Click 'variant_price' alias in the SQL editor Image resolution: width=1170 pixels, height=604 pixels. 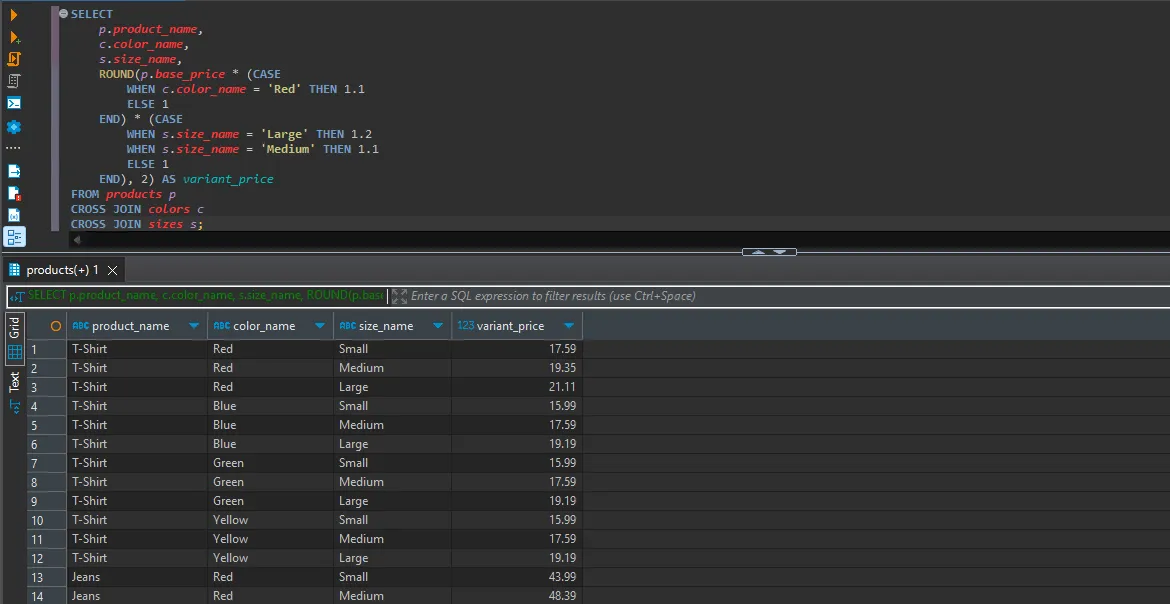(228, 179)
